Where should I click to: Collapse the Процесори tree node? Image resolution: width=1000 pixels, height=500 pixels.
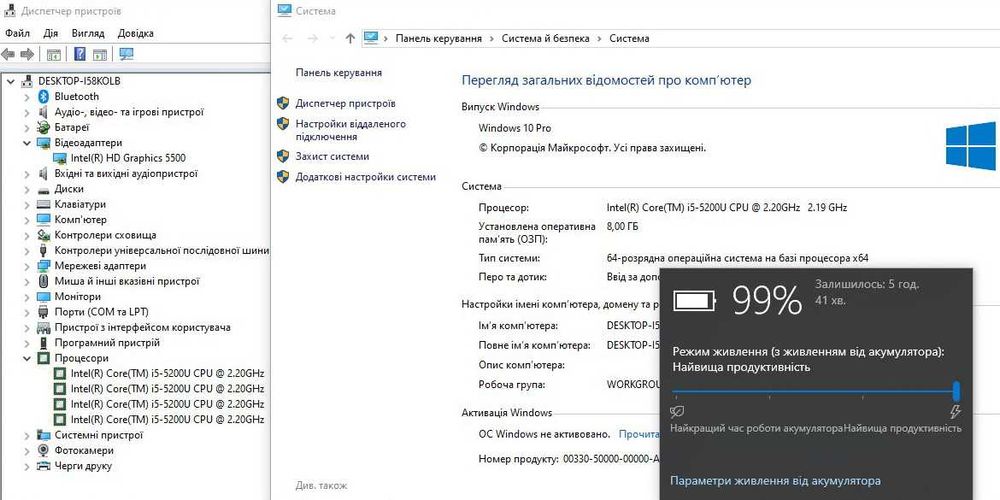[27, 358]
